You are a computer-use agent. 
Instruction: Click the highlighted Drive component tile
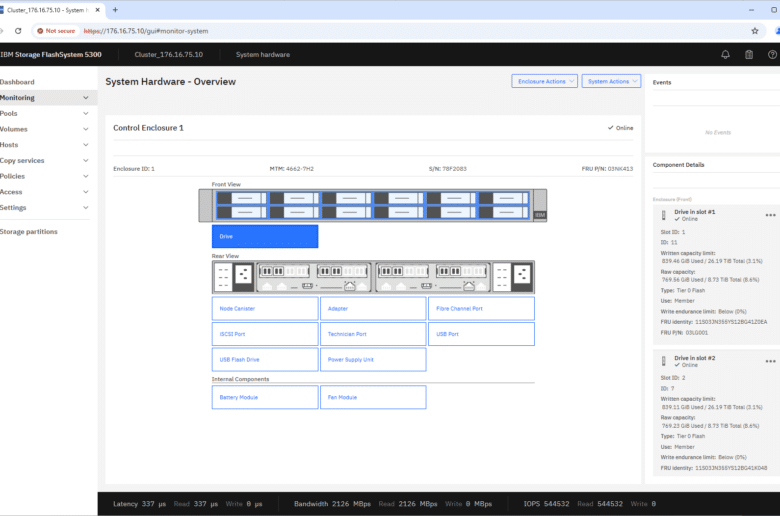point(265,236)
